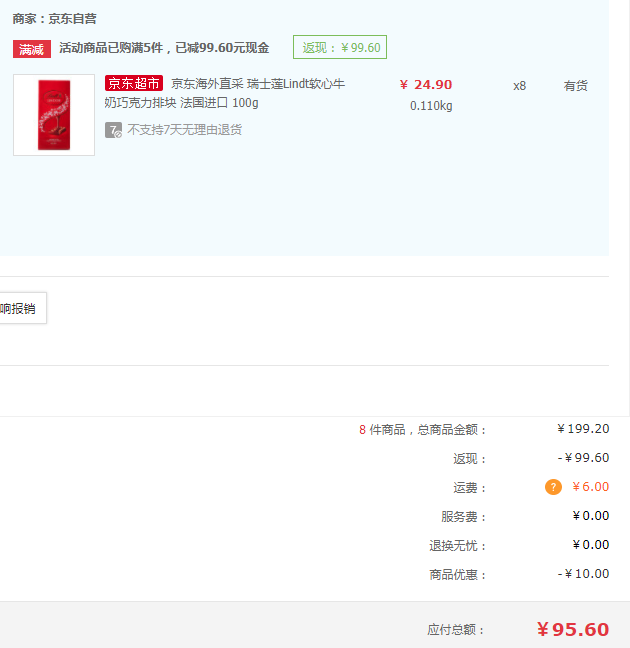The image size is (630, 648).
Task: Click the red 满减 promotion badge
Action: click(32, 49)
